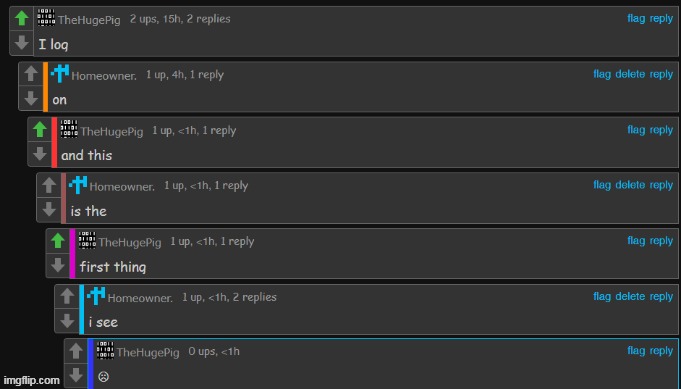The image size is (681, 389).
Task: Downvote the sad face emoji comment
Action: coord(76,375)
